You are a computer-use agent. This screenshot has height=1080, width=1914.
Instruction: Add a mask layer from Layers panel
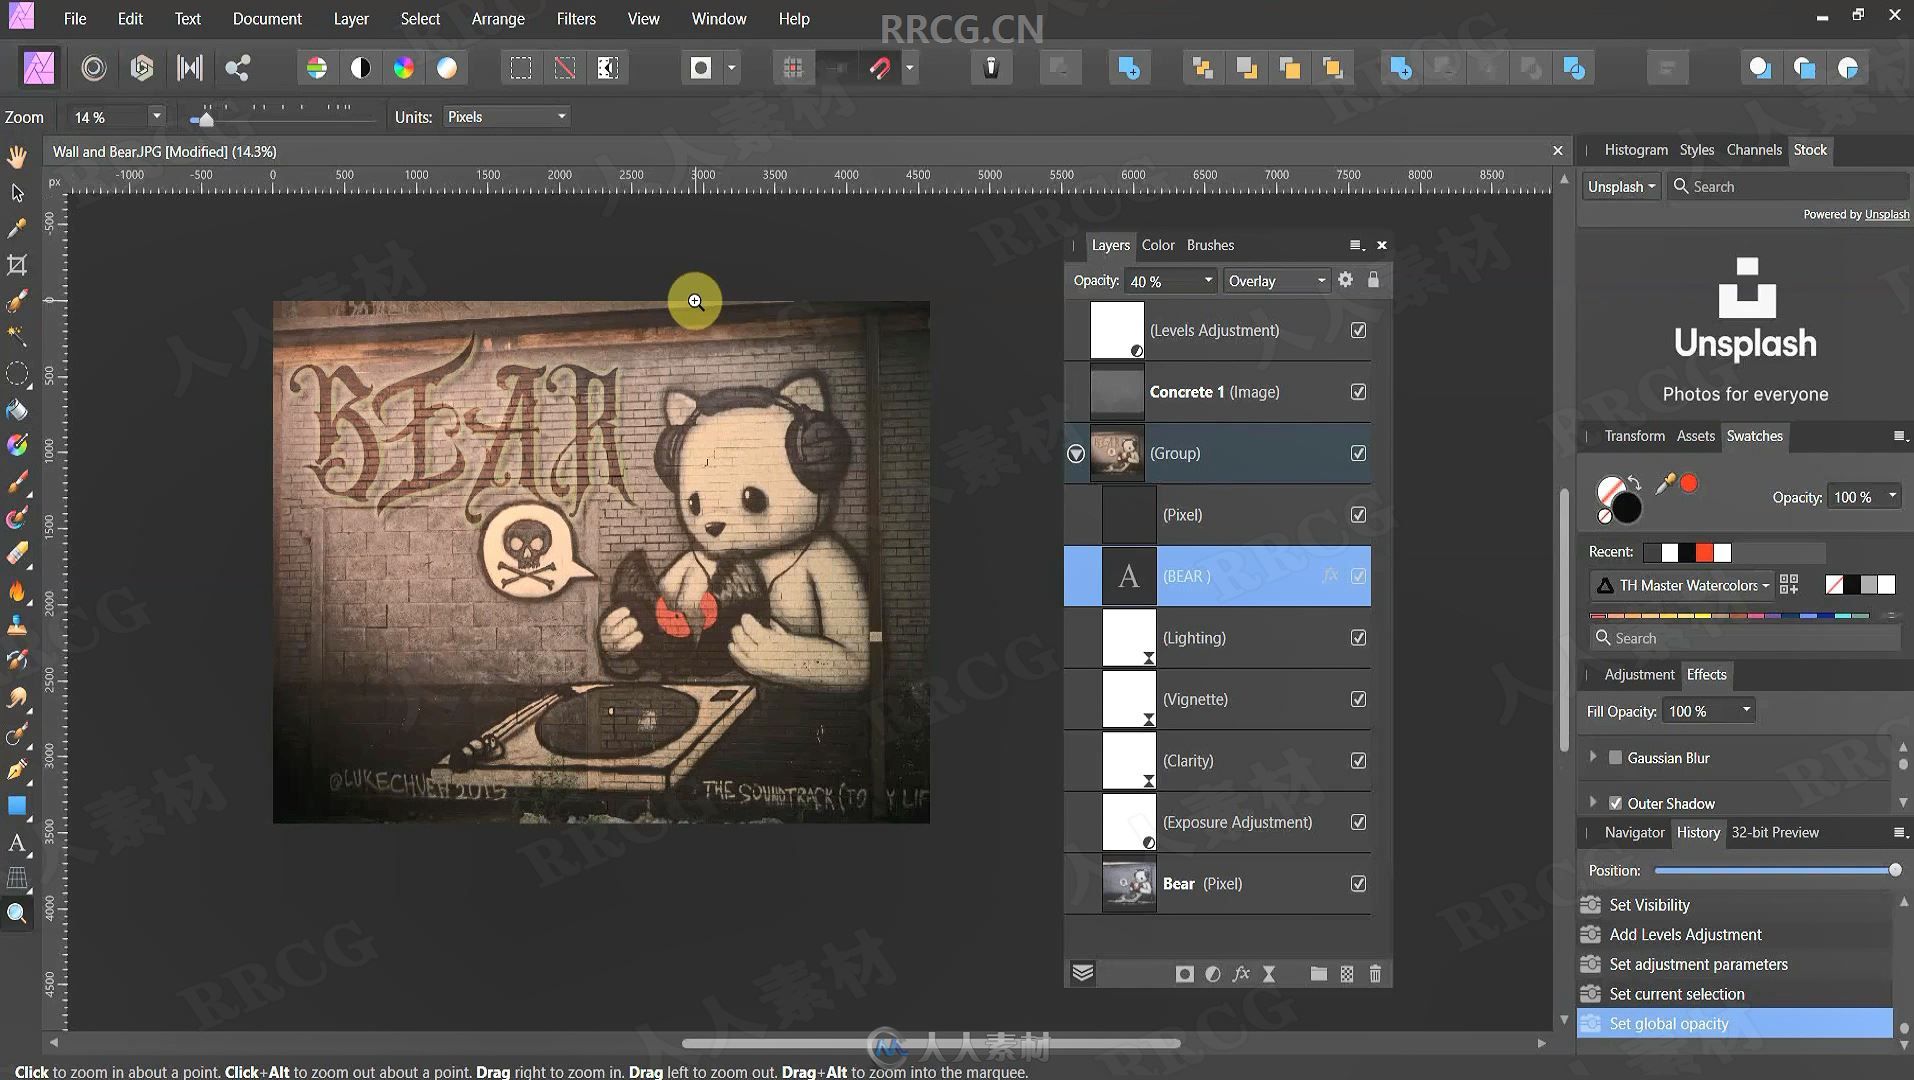1185,974
